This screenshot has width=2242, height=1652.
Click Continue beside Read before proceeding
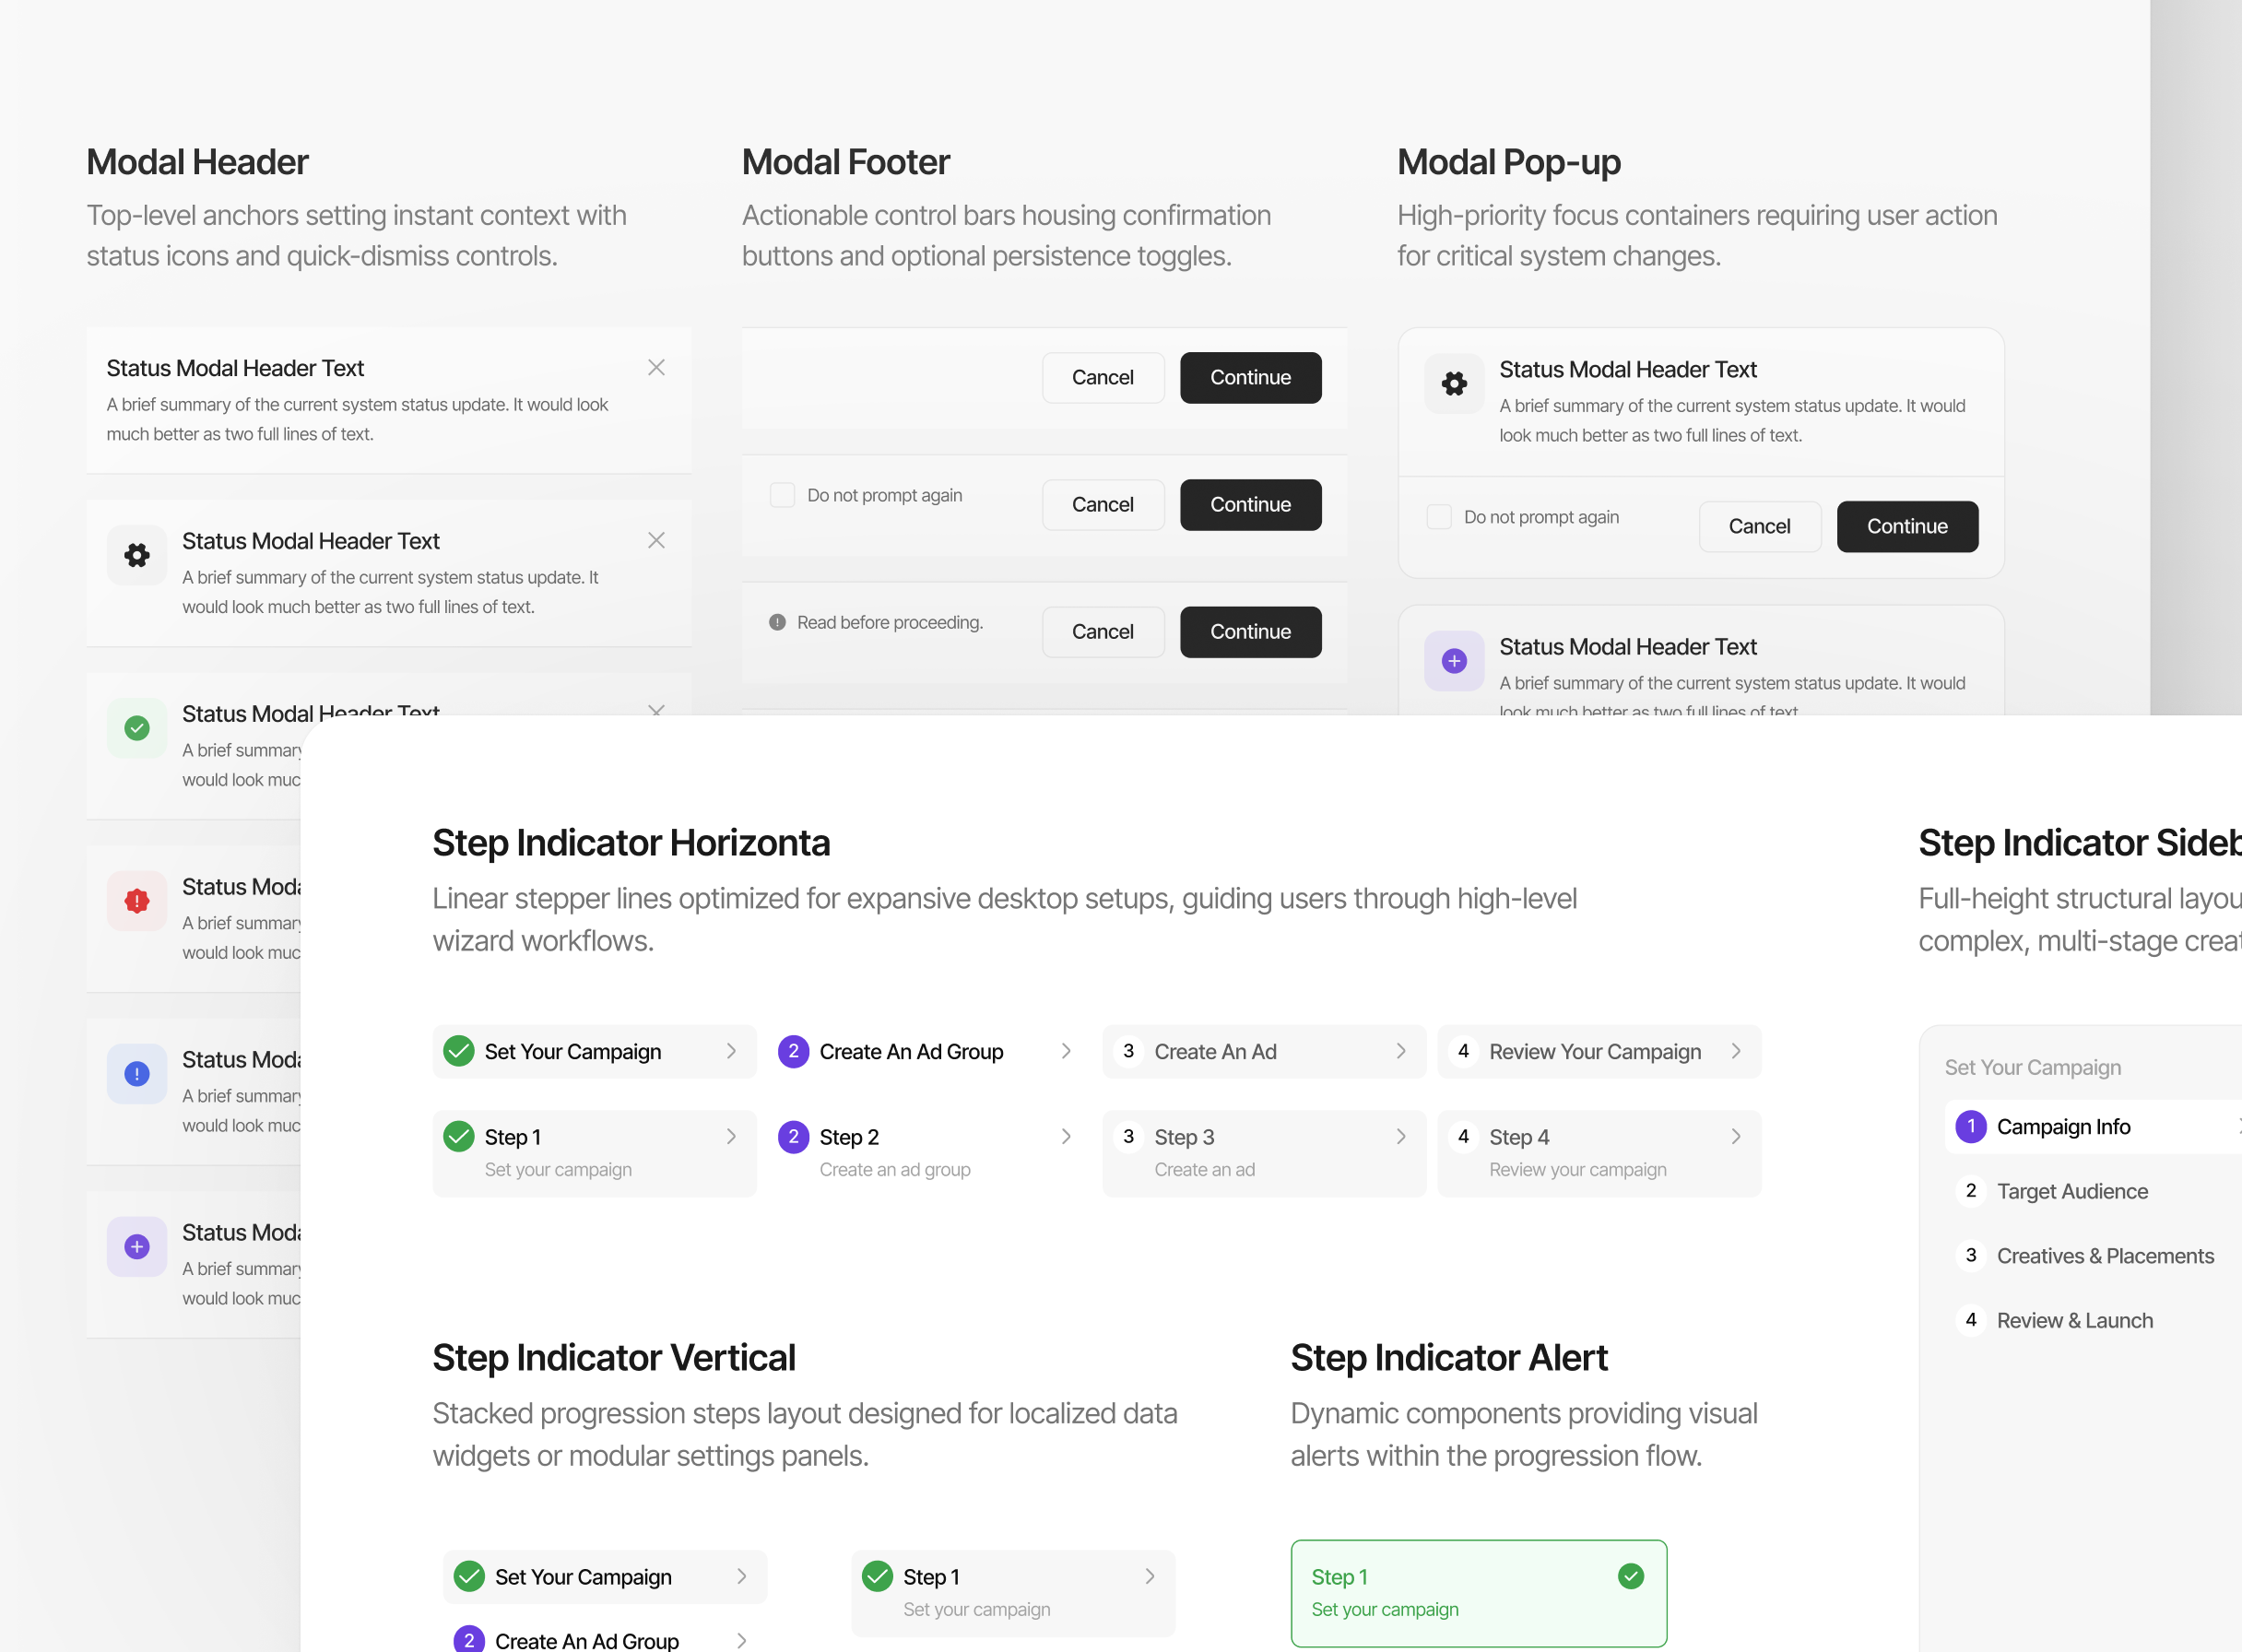(x=1251, y=632)
